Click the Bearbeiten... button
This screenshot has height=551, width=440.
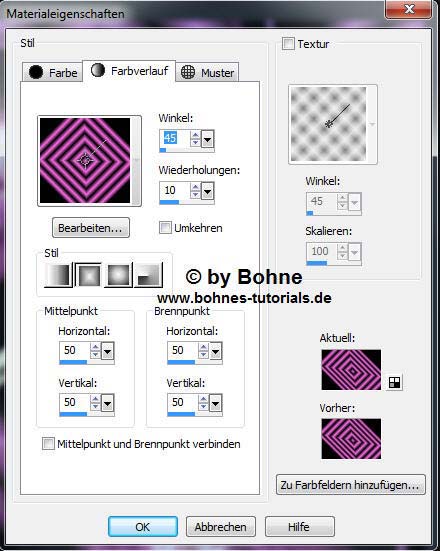(x=91, y=228)
